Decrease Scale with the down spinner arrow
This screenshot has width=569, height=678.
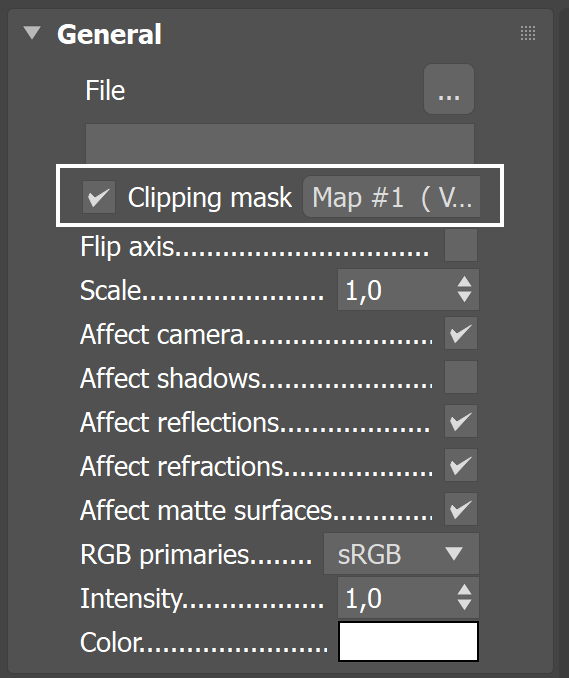click(x=464, y=297)
